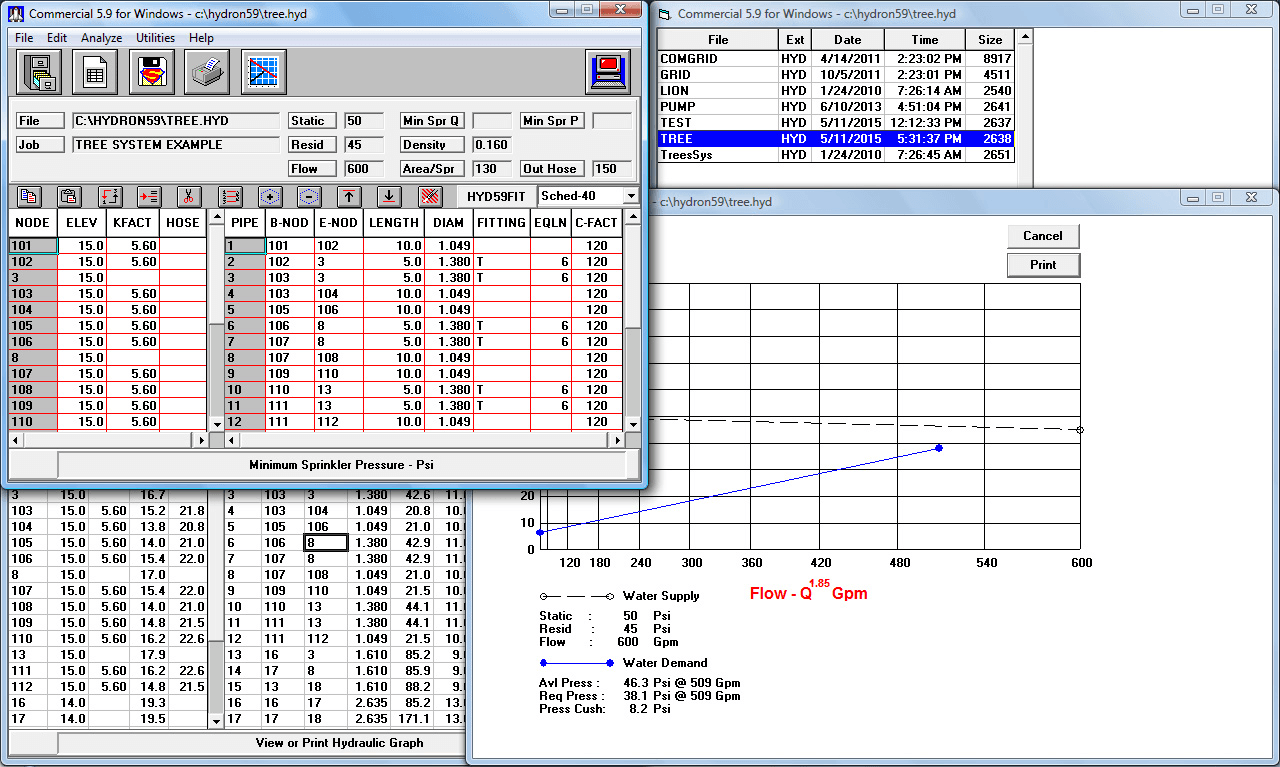Screen dimensions: 1280x767
Task: Click the computer exit icon on the toolbar
Action: coord(606,71)
